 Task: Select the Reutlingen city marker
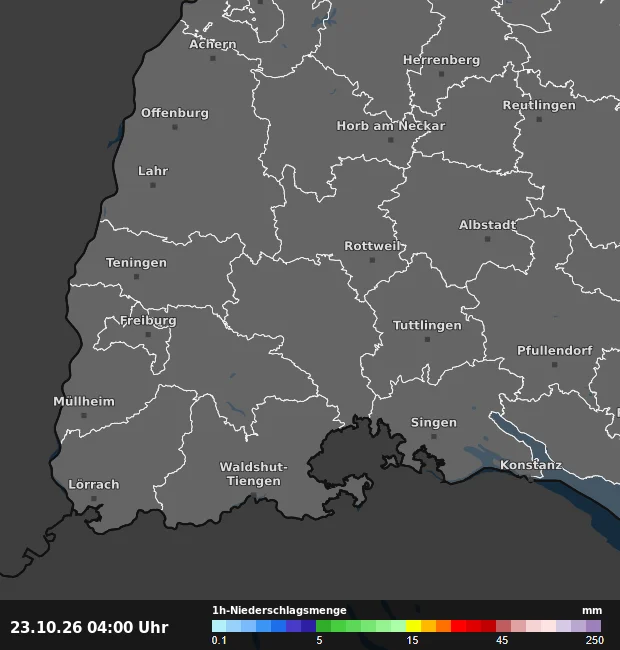(x=539, y=119)
